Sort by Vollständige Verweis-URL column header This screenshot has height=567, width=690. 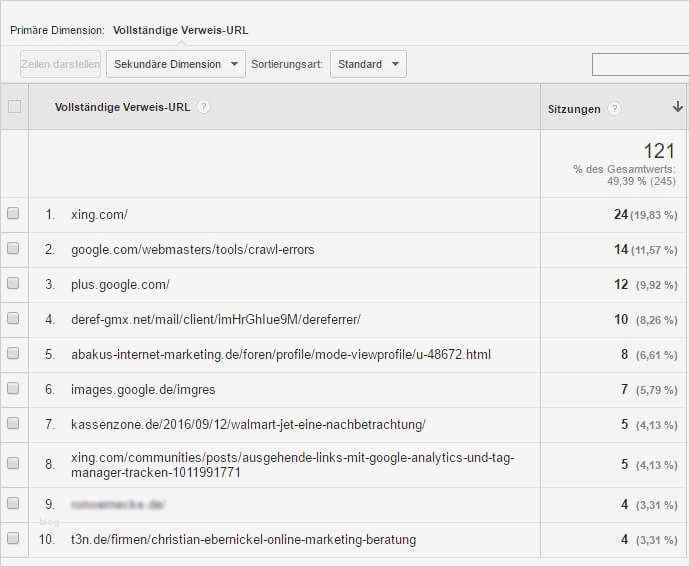click(x=122, y=107)
